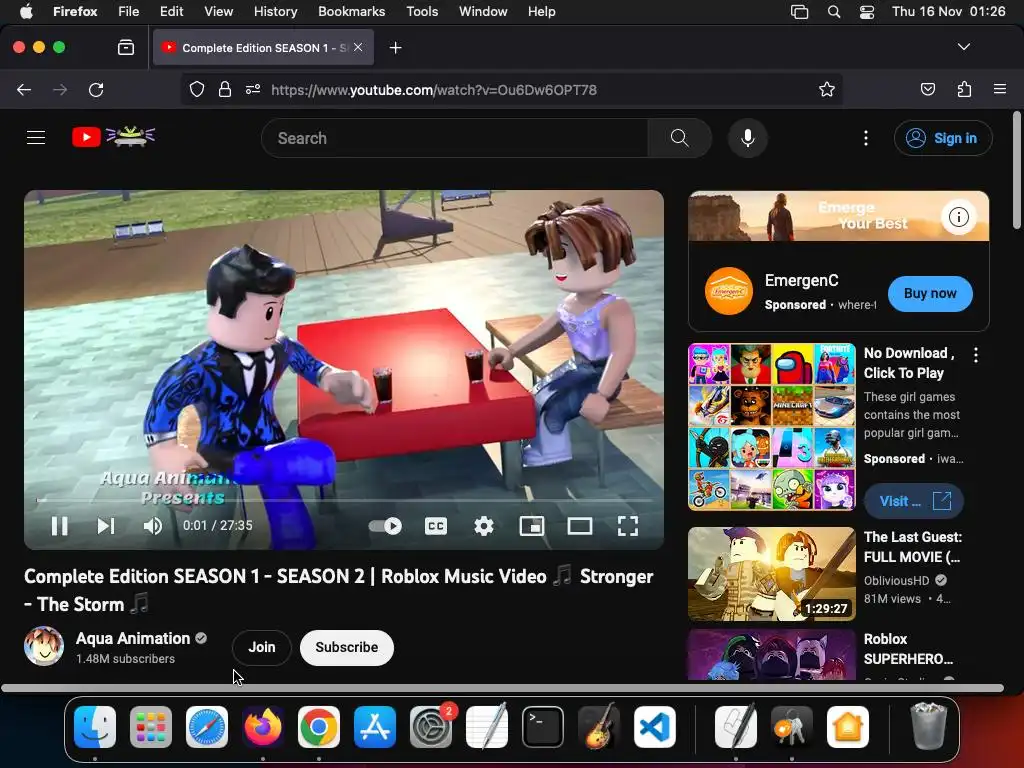Viewport: 1024px width, 768px height.
Task: Open Firefox application hamburger menu
Action: [1000, 89]
